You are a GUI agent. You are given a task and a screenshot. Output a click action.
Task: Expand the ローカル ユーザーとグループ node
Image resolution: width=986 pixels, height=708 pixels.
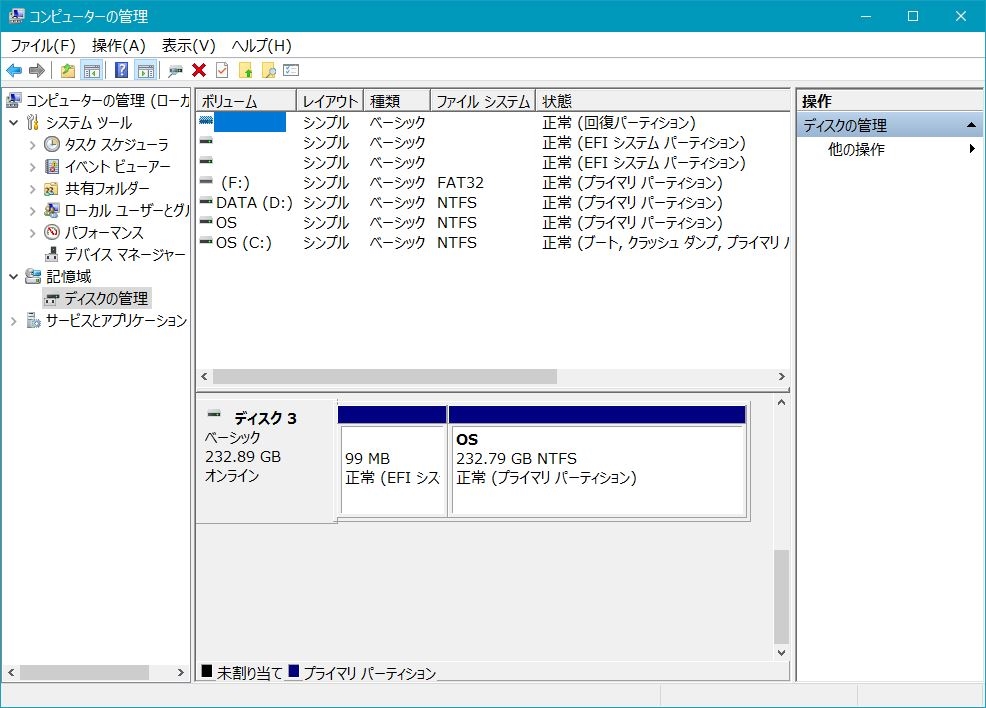33,211
